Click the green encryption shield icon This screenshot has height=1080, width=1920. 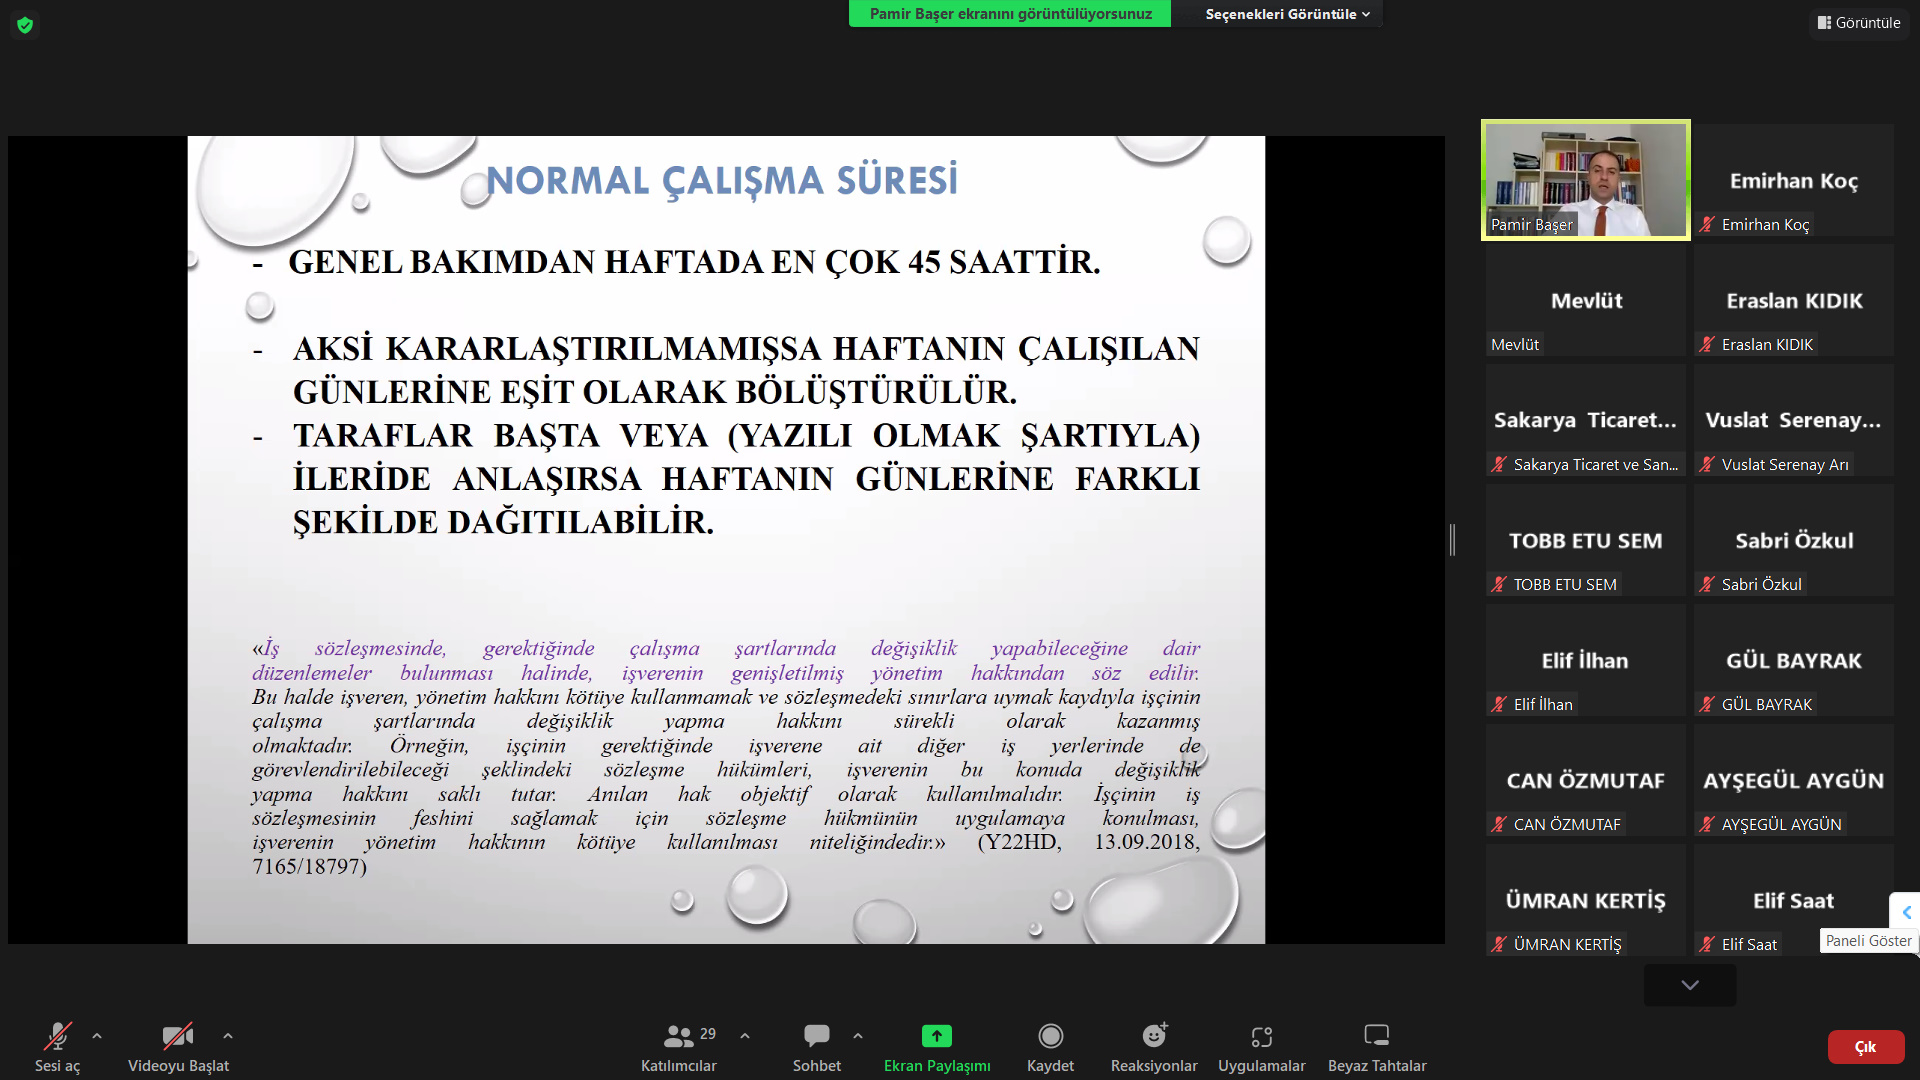25,25
